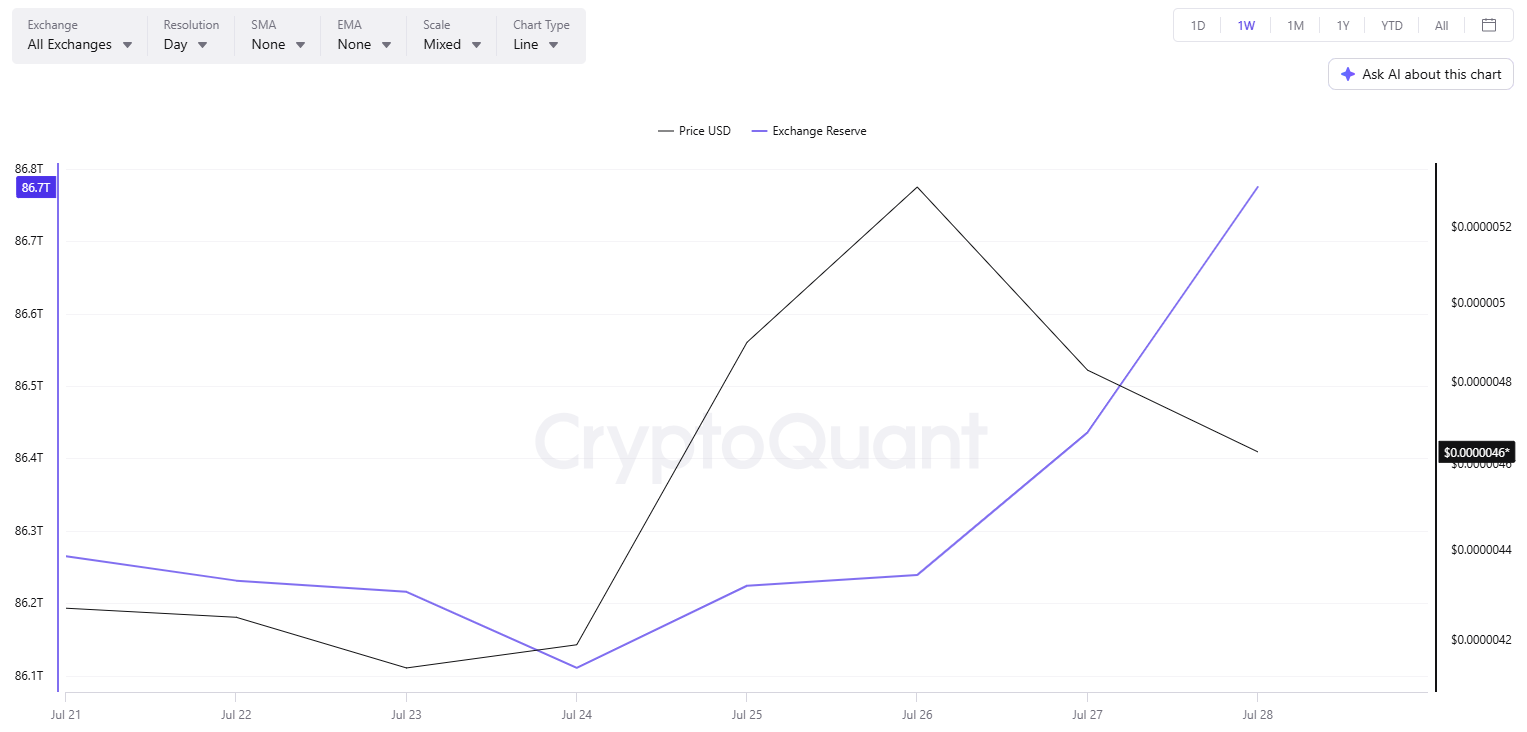Select the YTD time range

(1392, 26)
